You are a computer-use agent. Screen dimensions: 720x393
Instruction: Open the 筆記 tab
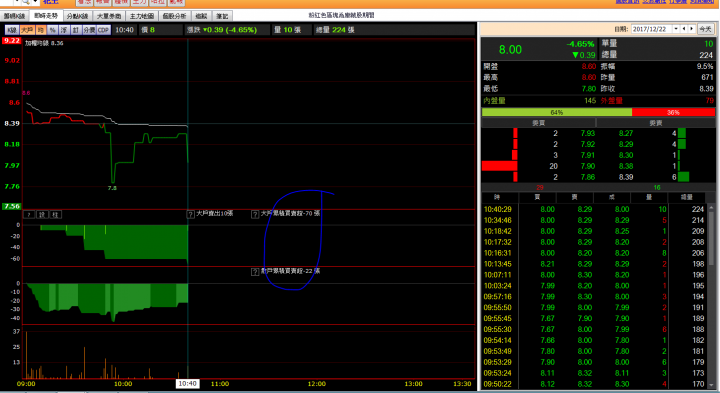222,16
